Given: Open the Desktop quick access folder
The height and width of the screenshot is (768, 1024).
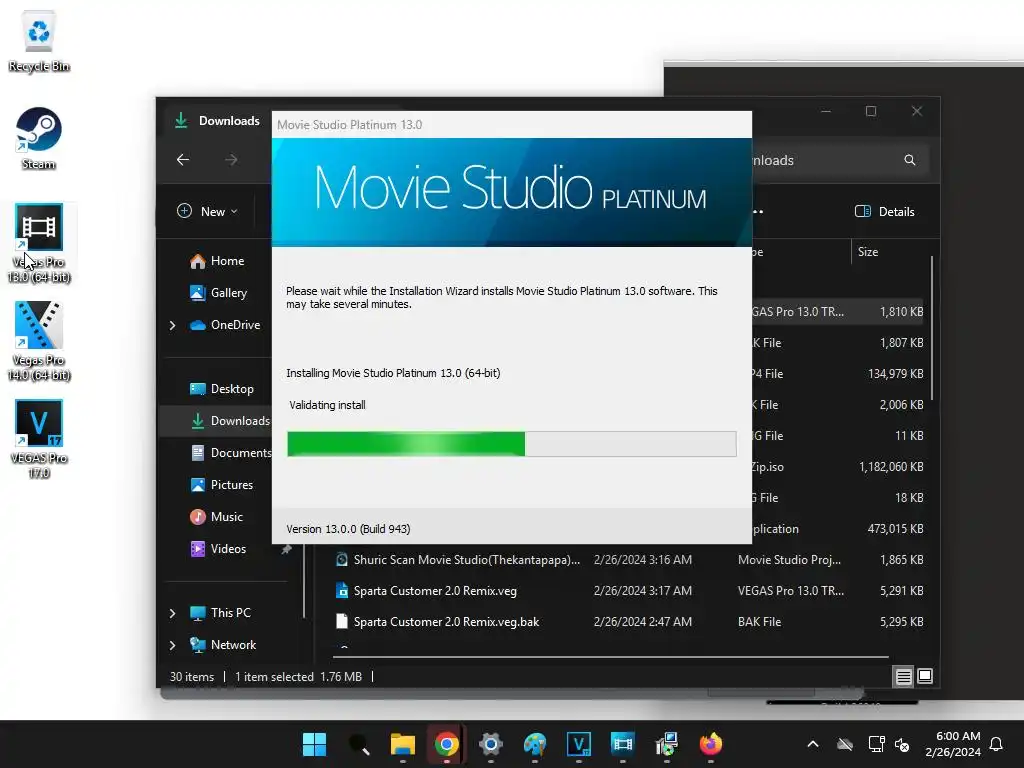Looking at the screenshot, I should pyautogui.click(x=221, y=389).
